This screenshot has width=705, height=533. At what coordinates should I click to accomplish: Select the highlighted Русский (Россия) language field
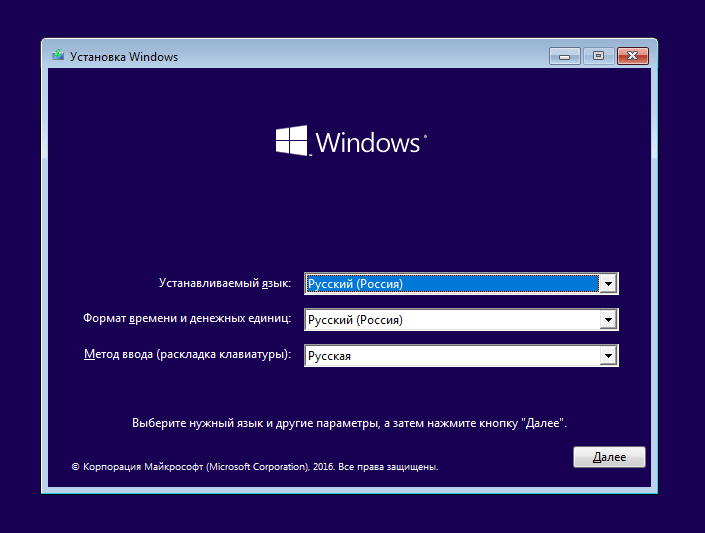pos(450,284)
